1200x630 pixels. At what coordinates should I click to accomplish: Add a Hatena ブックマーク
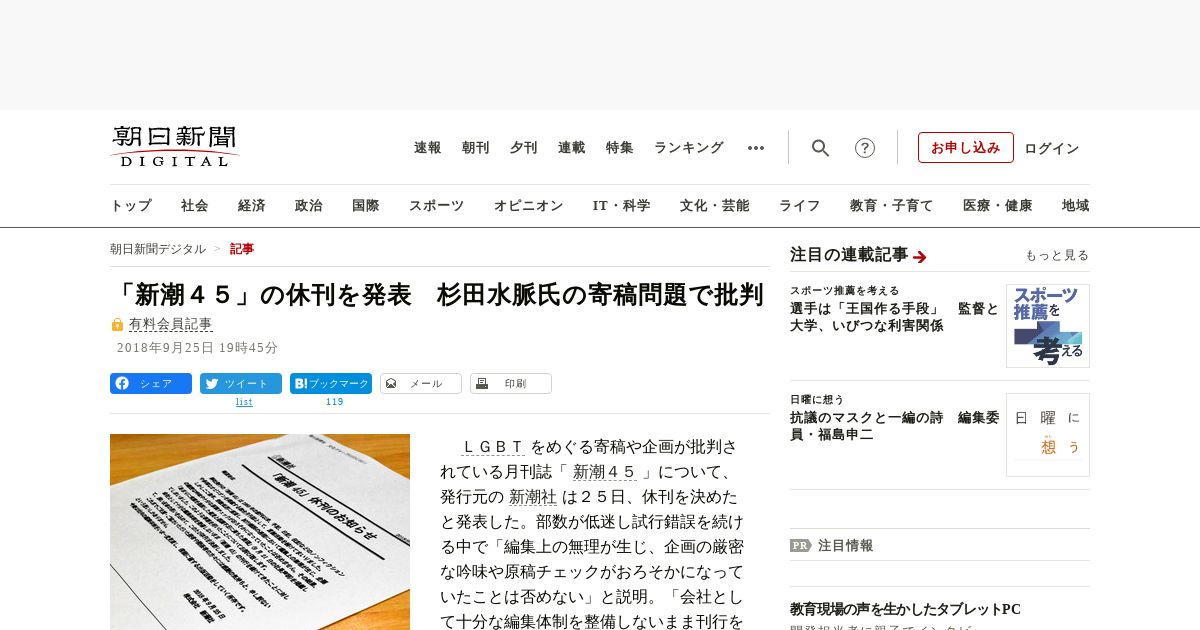[x=331, y=383]
